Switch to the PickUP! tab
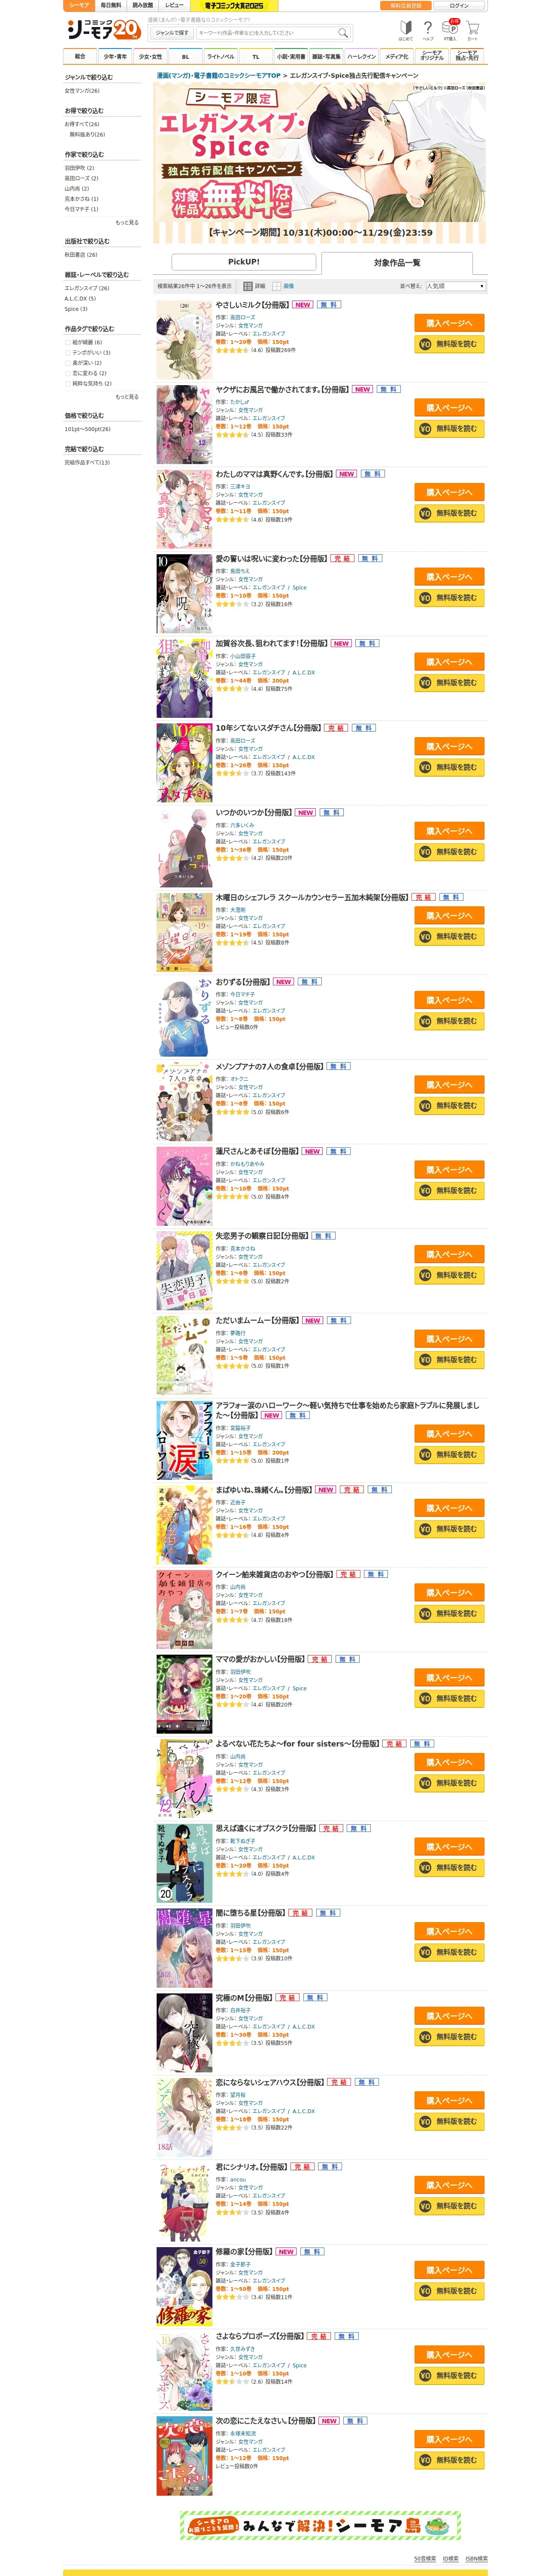The width and height of the screenshot is (551, 2576). pos(244,262)
